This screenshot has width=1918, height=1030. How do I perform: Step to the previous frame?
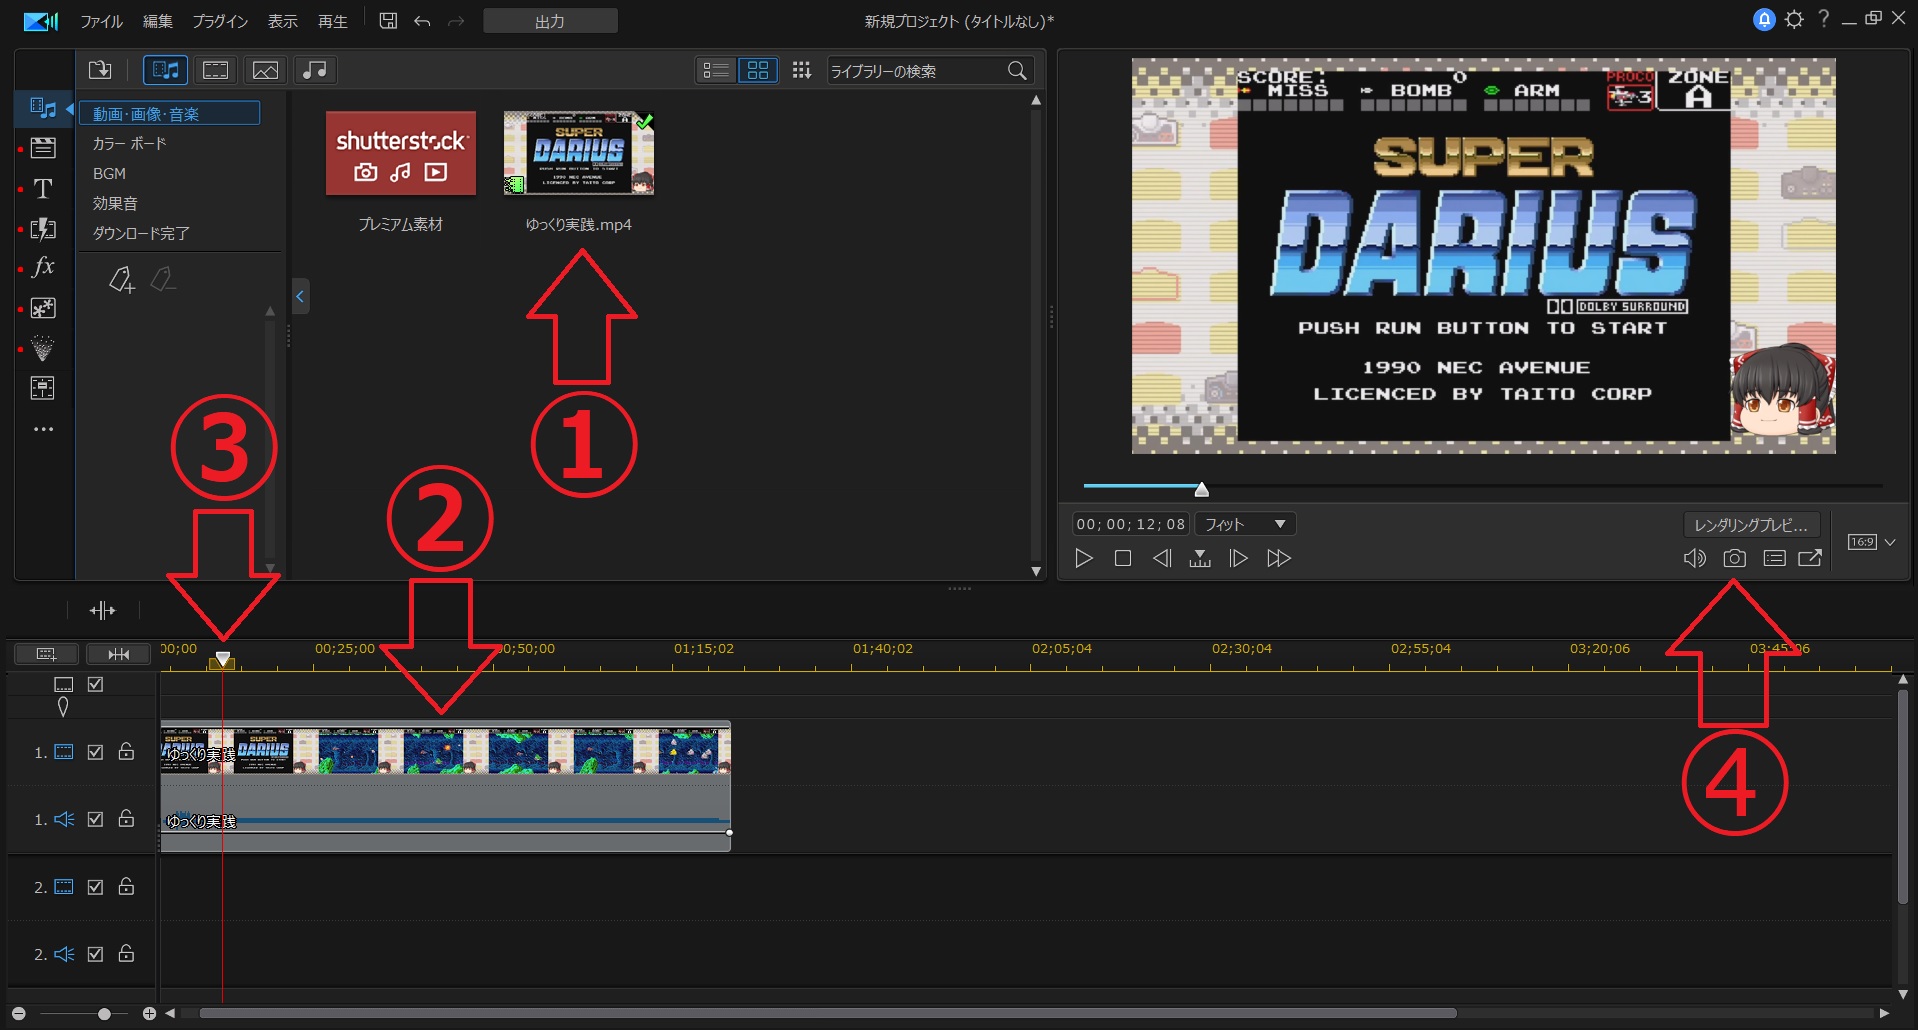[x=1162, y=558]
